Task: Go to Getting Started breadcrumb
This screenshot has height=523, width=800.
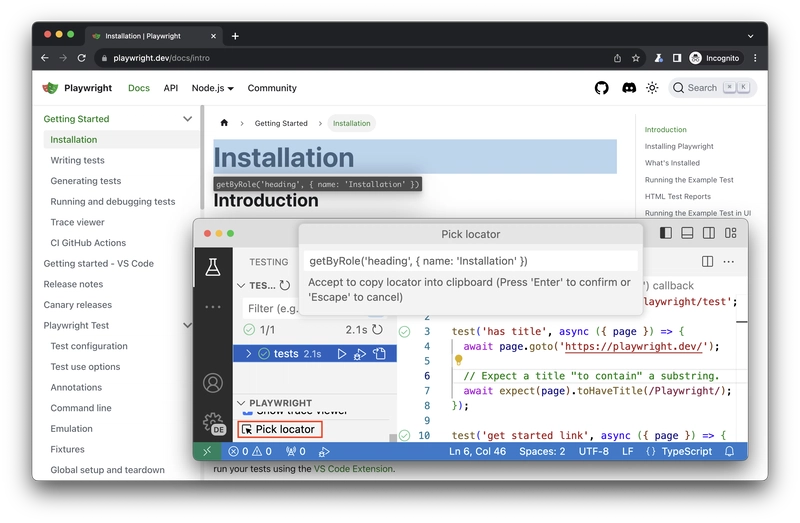Action: [x=281, y=123]
